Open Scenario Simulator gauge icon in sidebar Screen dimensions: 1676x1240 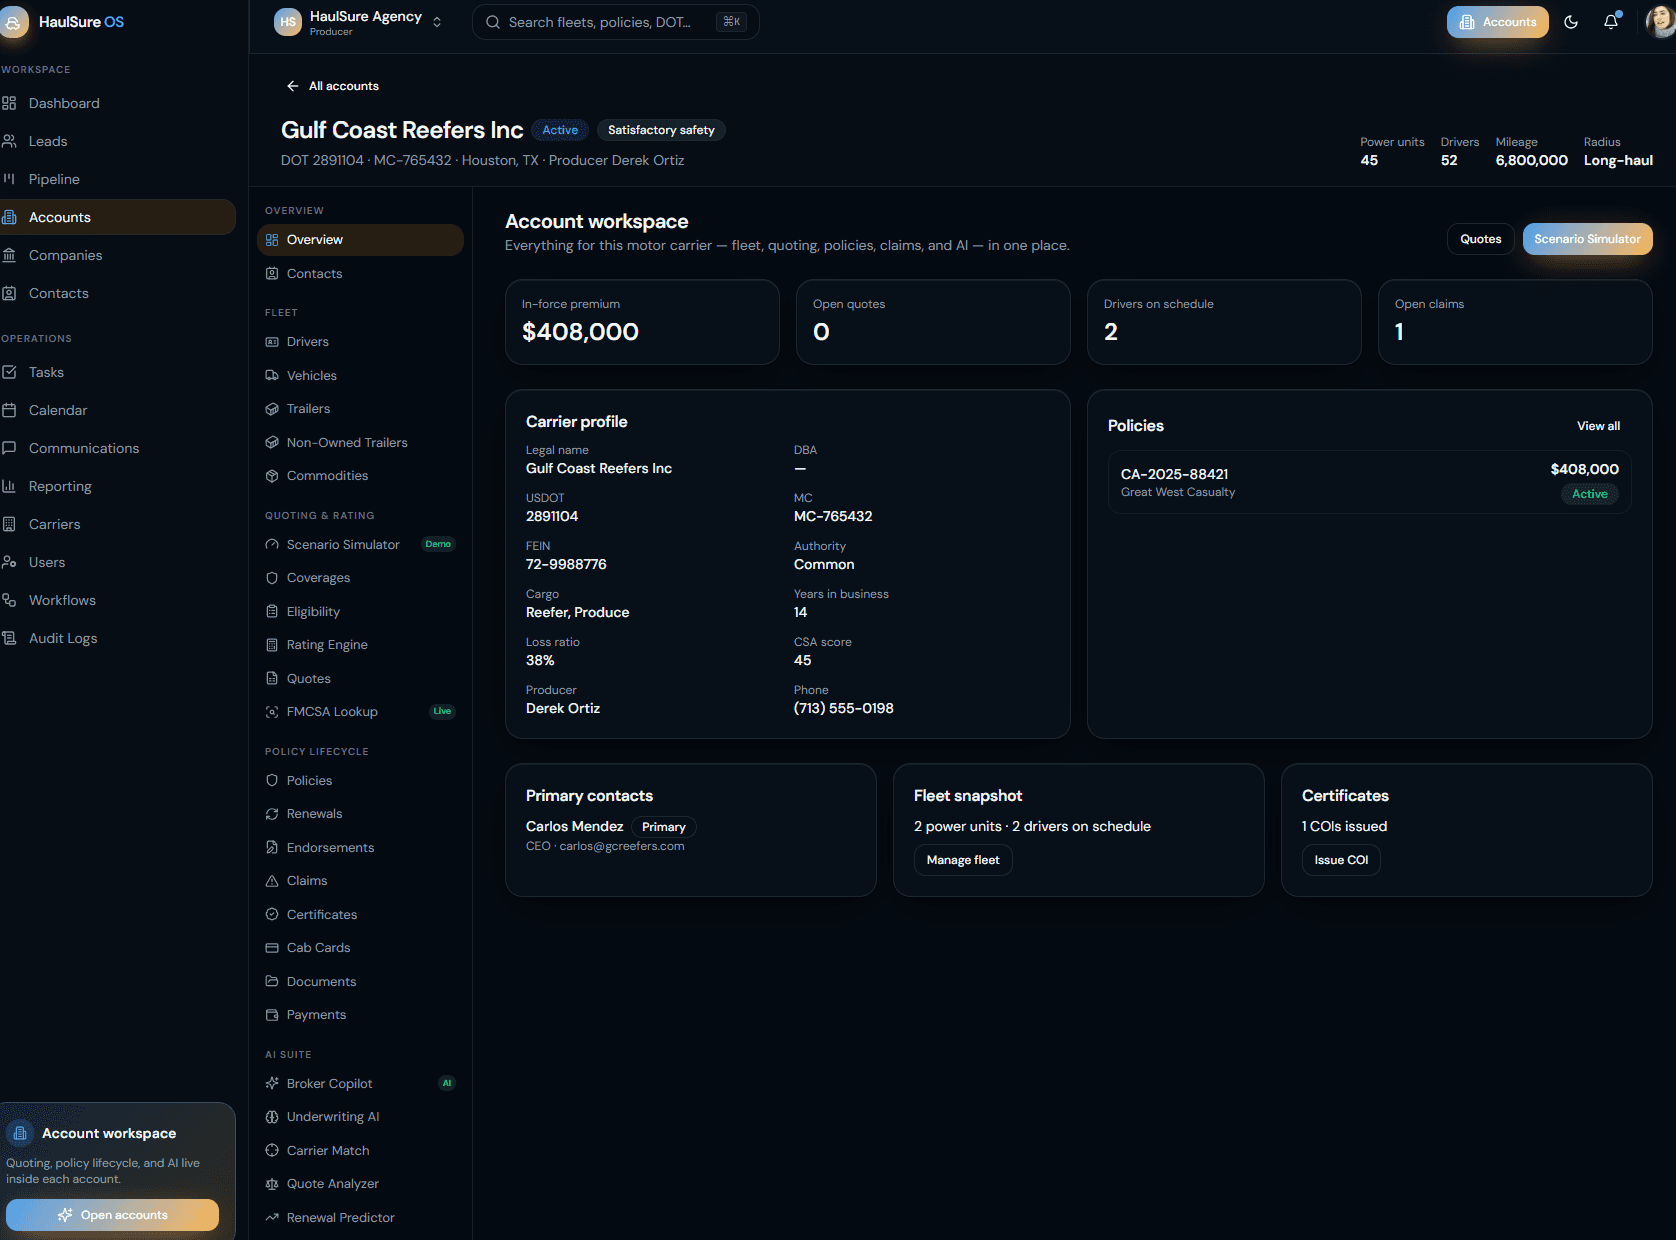pos(272,545)
